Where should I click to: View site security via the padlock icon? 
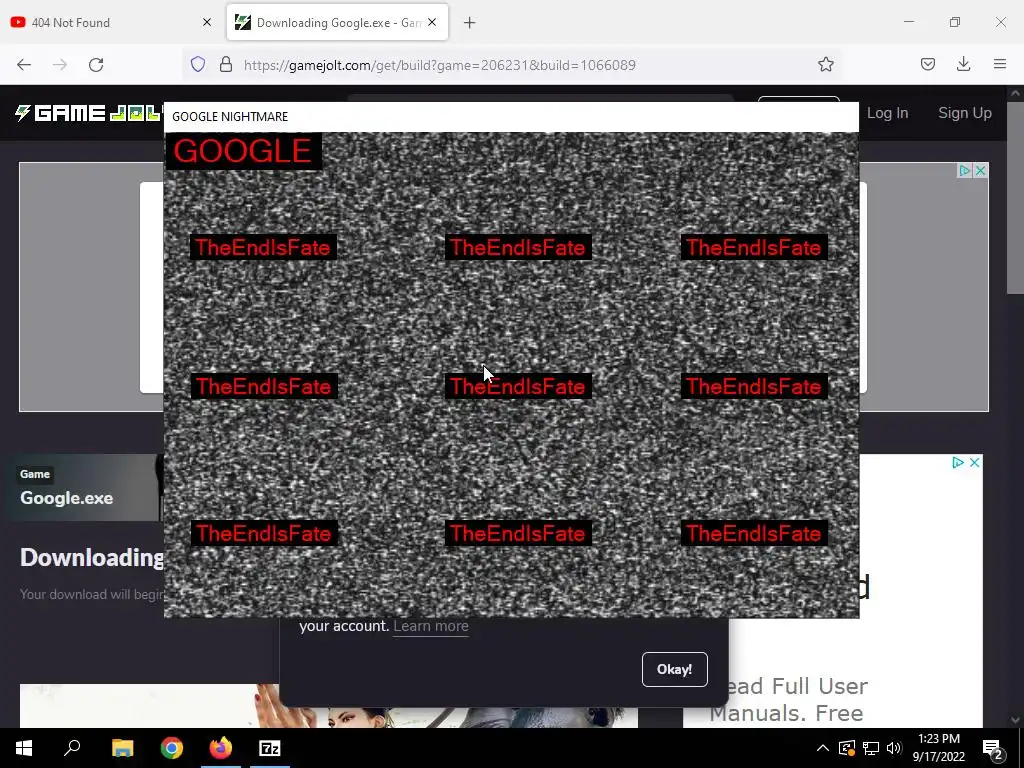tap(226, 64)
